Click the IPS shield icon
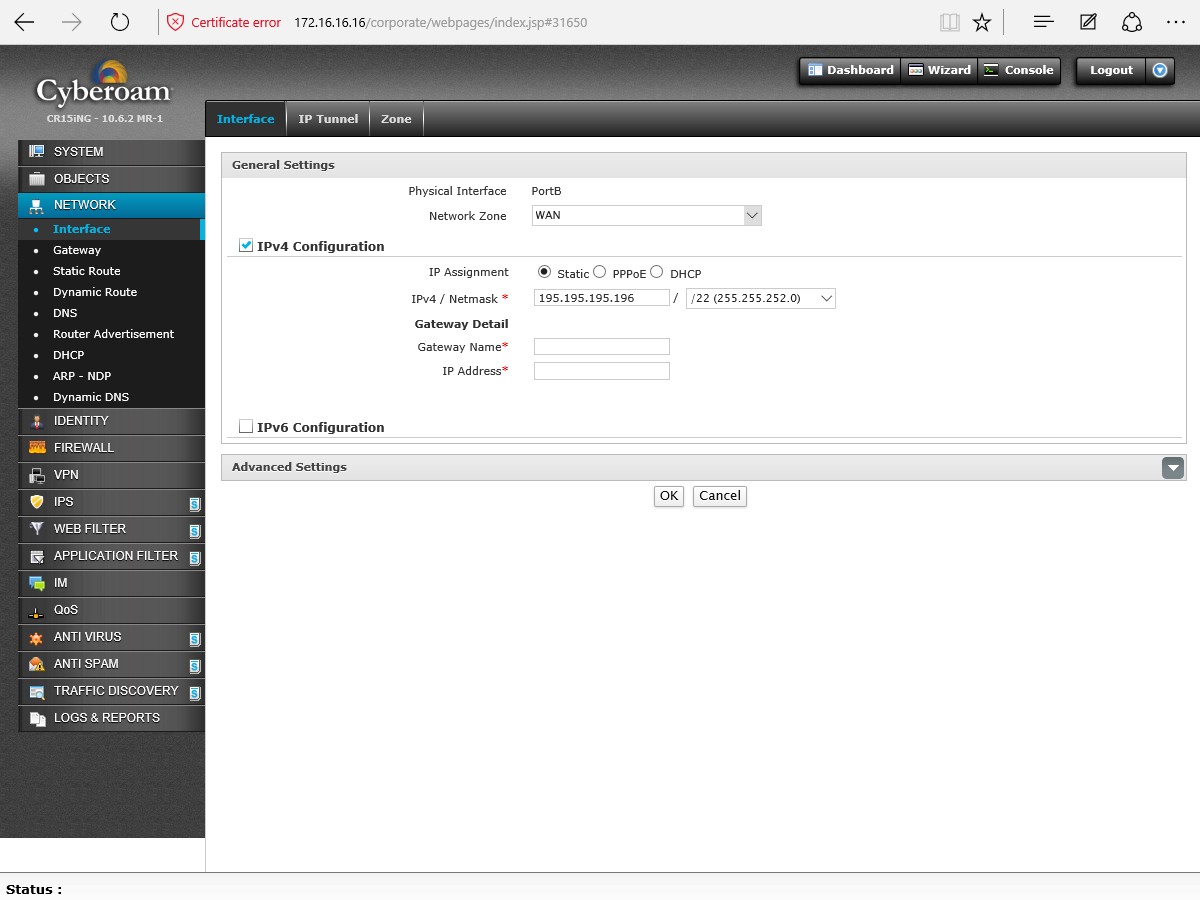Screen dimensions: 1200x900 pyautogui.click(x=37, y=502)
